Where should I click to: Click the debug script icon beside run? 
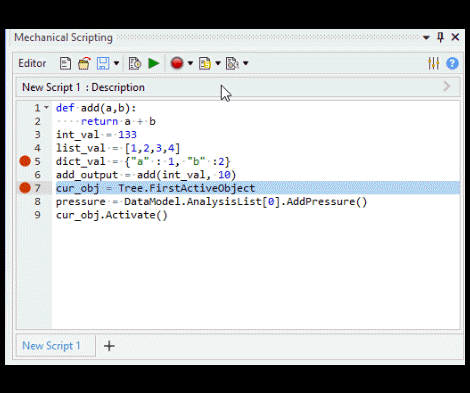pos(135,63)
